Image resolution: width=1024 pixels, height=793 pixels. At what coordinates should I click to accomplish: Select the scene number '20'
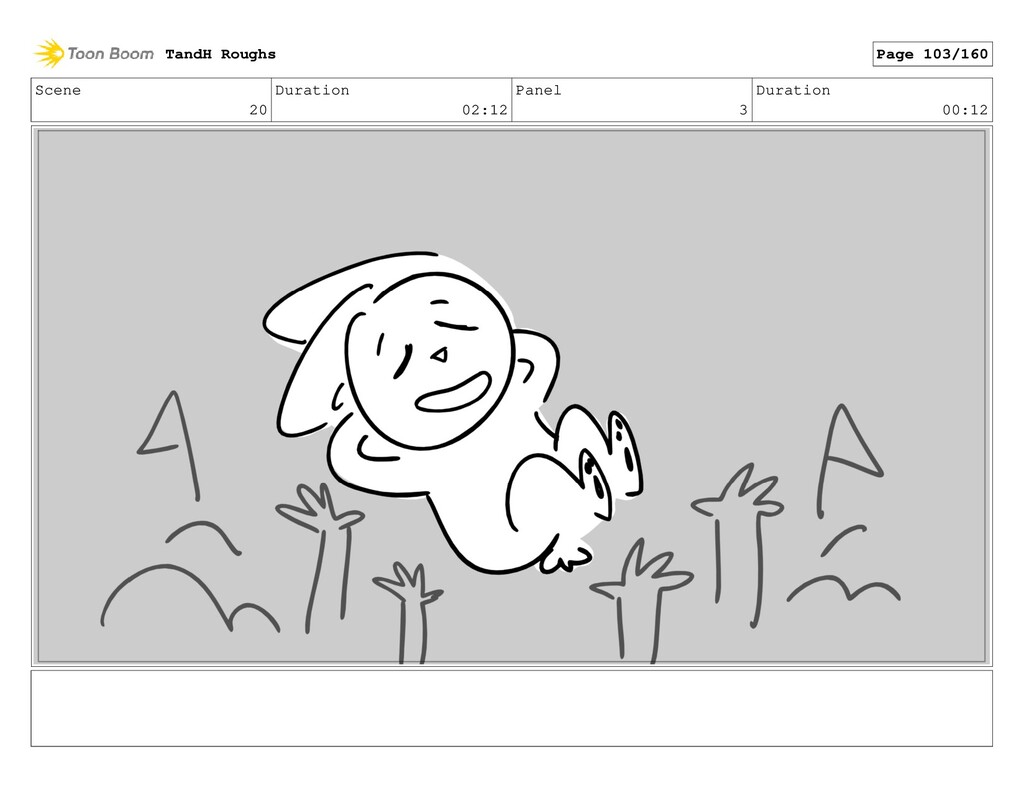258,110
